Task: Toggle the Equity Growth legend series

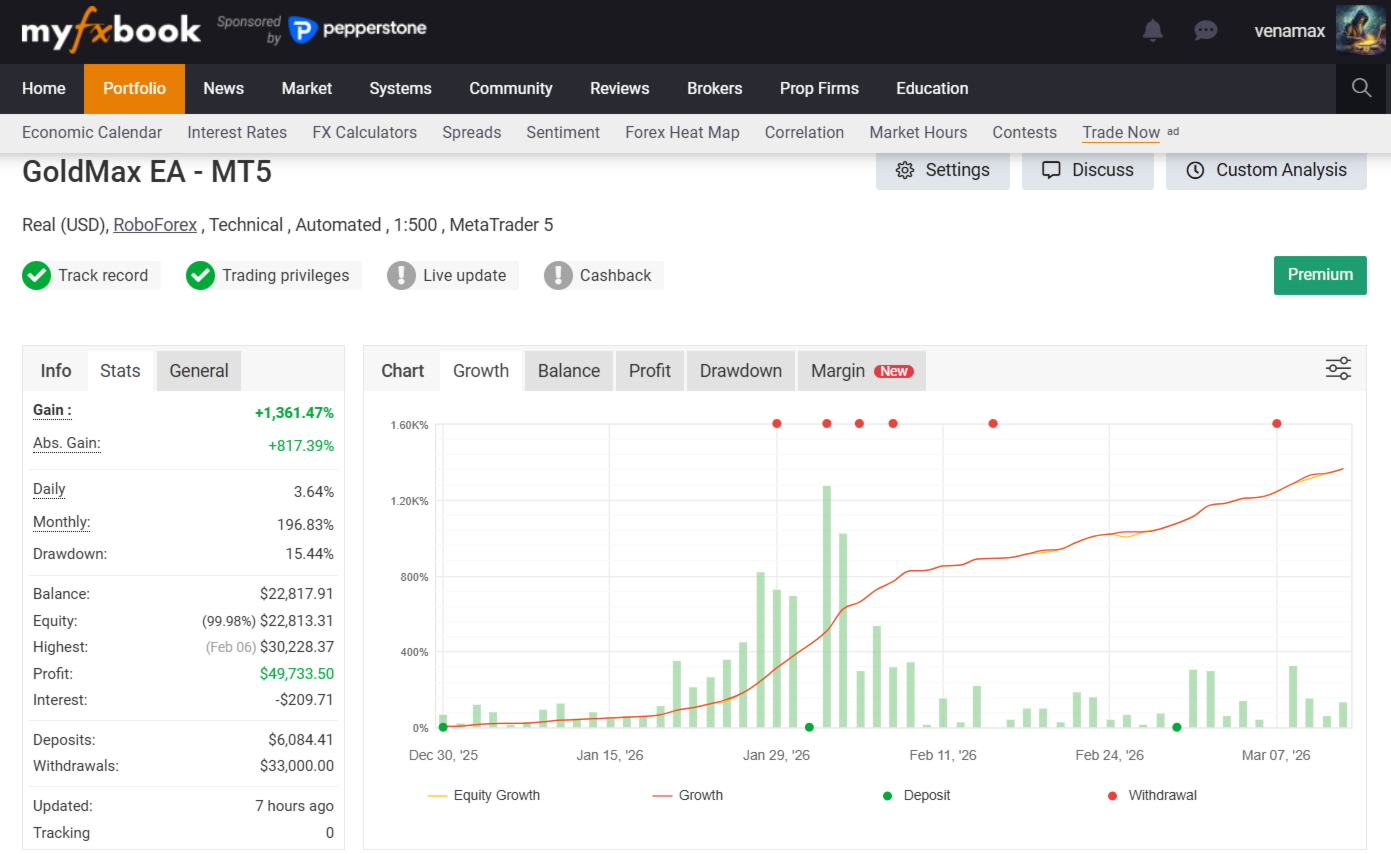Action: pyautogui.click(x=484, y=796)
